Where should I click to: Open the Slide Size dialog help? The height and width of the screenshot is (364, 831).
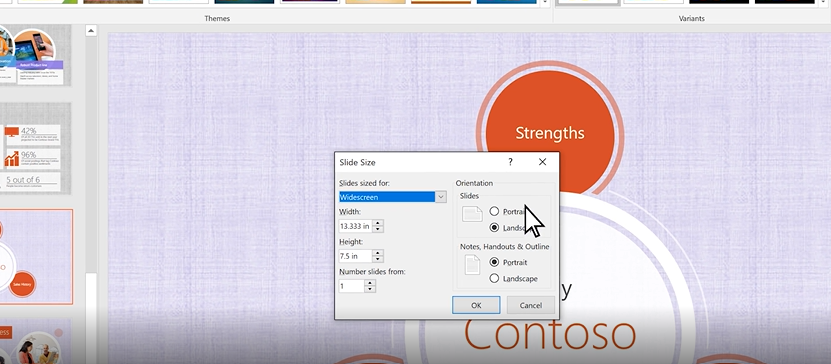(510, 162)
